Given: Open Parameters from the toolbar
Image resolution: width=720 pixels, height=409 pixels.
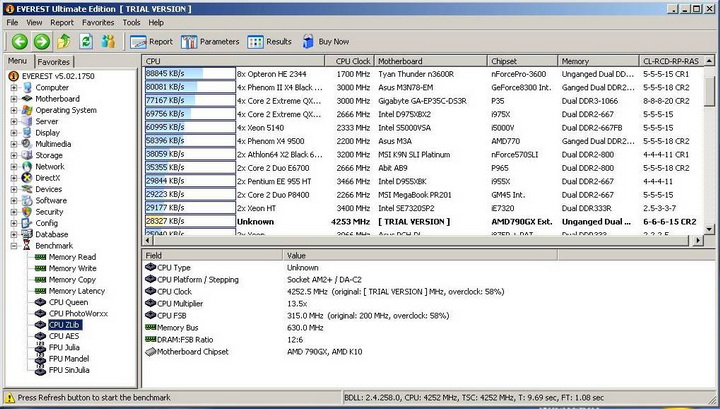Looking at the screenshot, I should [x=210, y=42].
